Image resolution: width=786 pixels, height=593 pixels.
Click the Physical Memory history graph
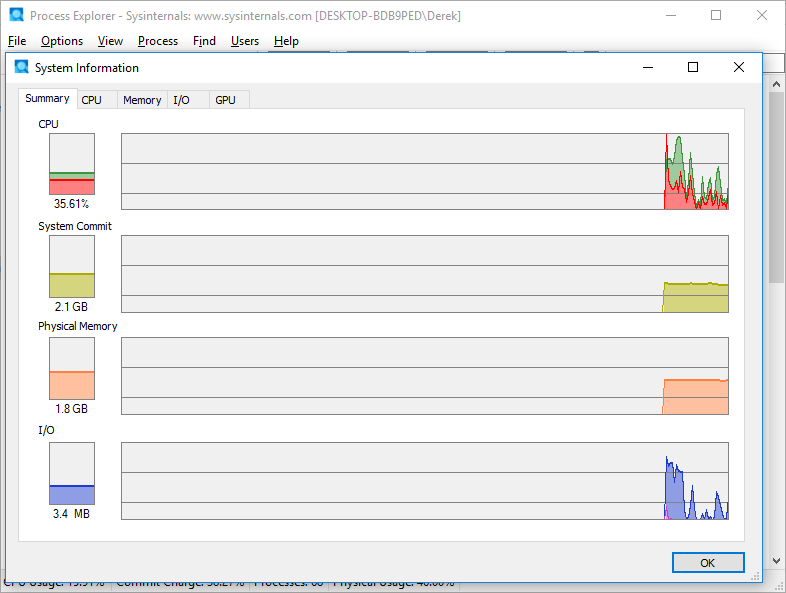click(x=425, y=376)
